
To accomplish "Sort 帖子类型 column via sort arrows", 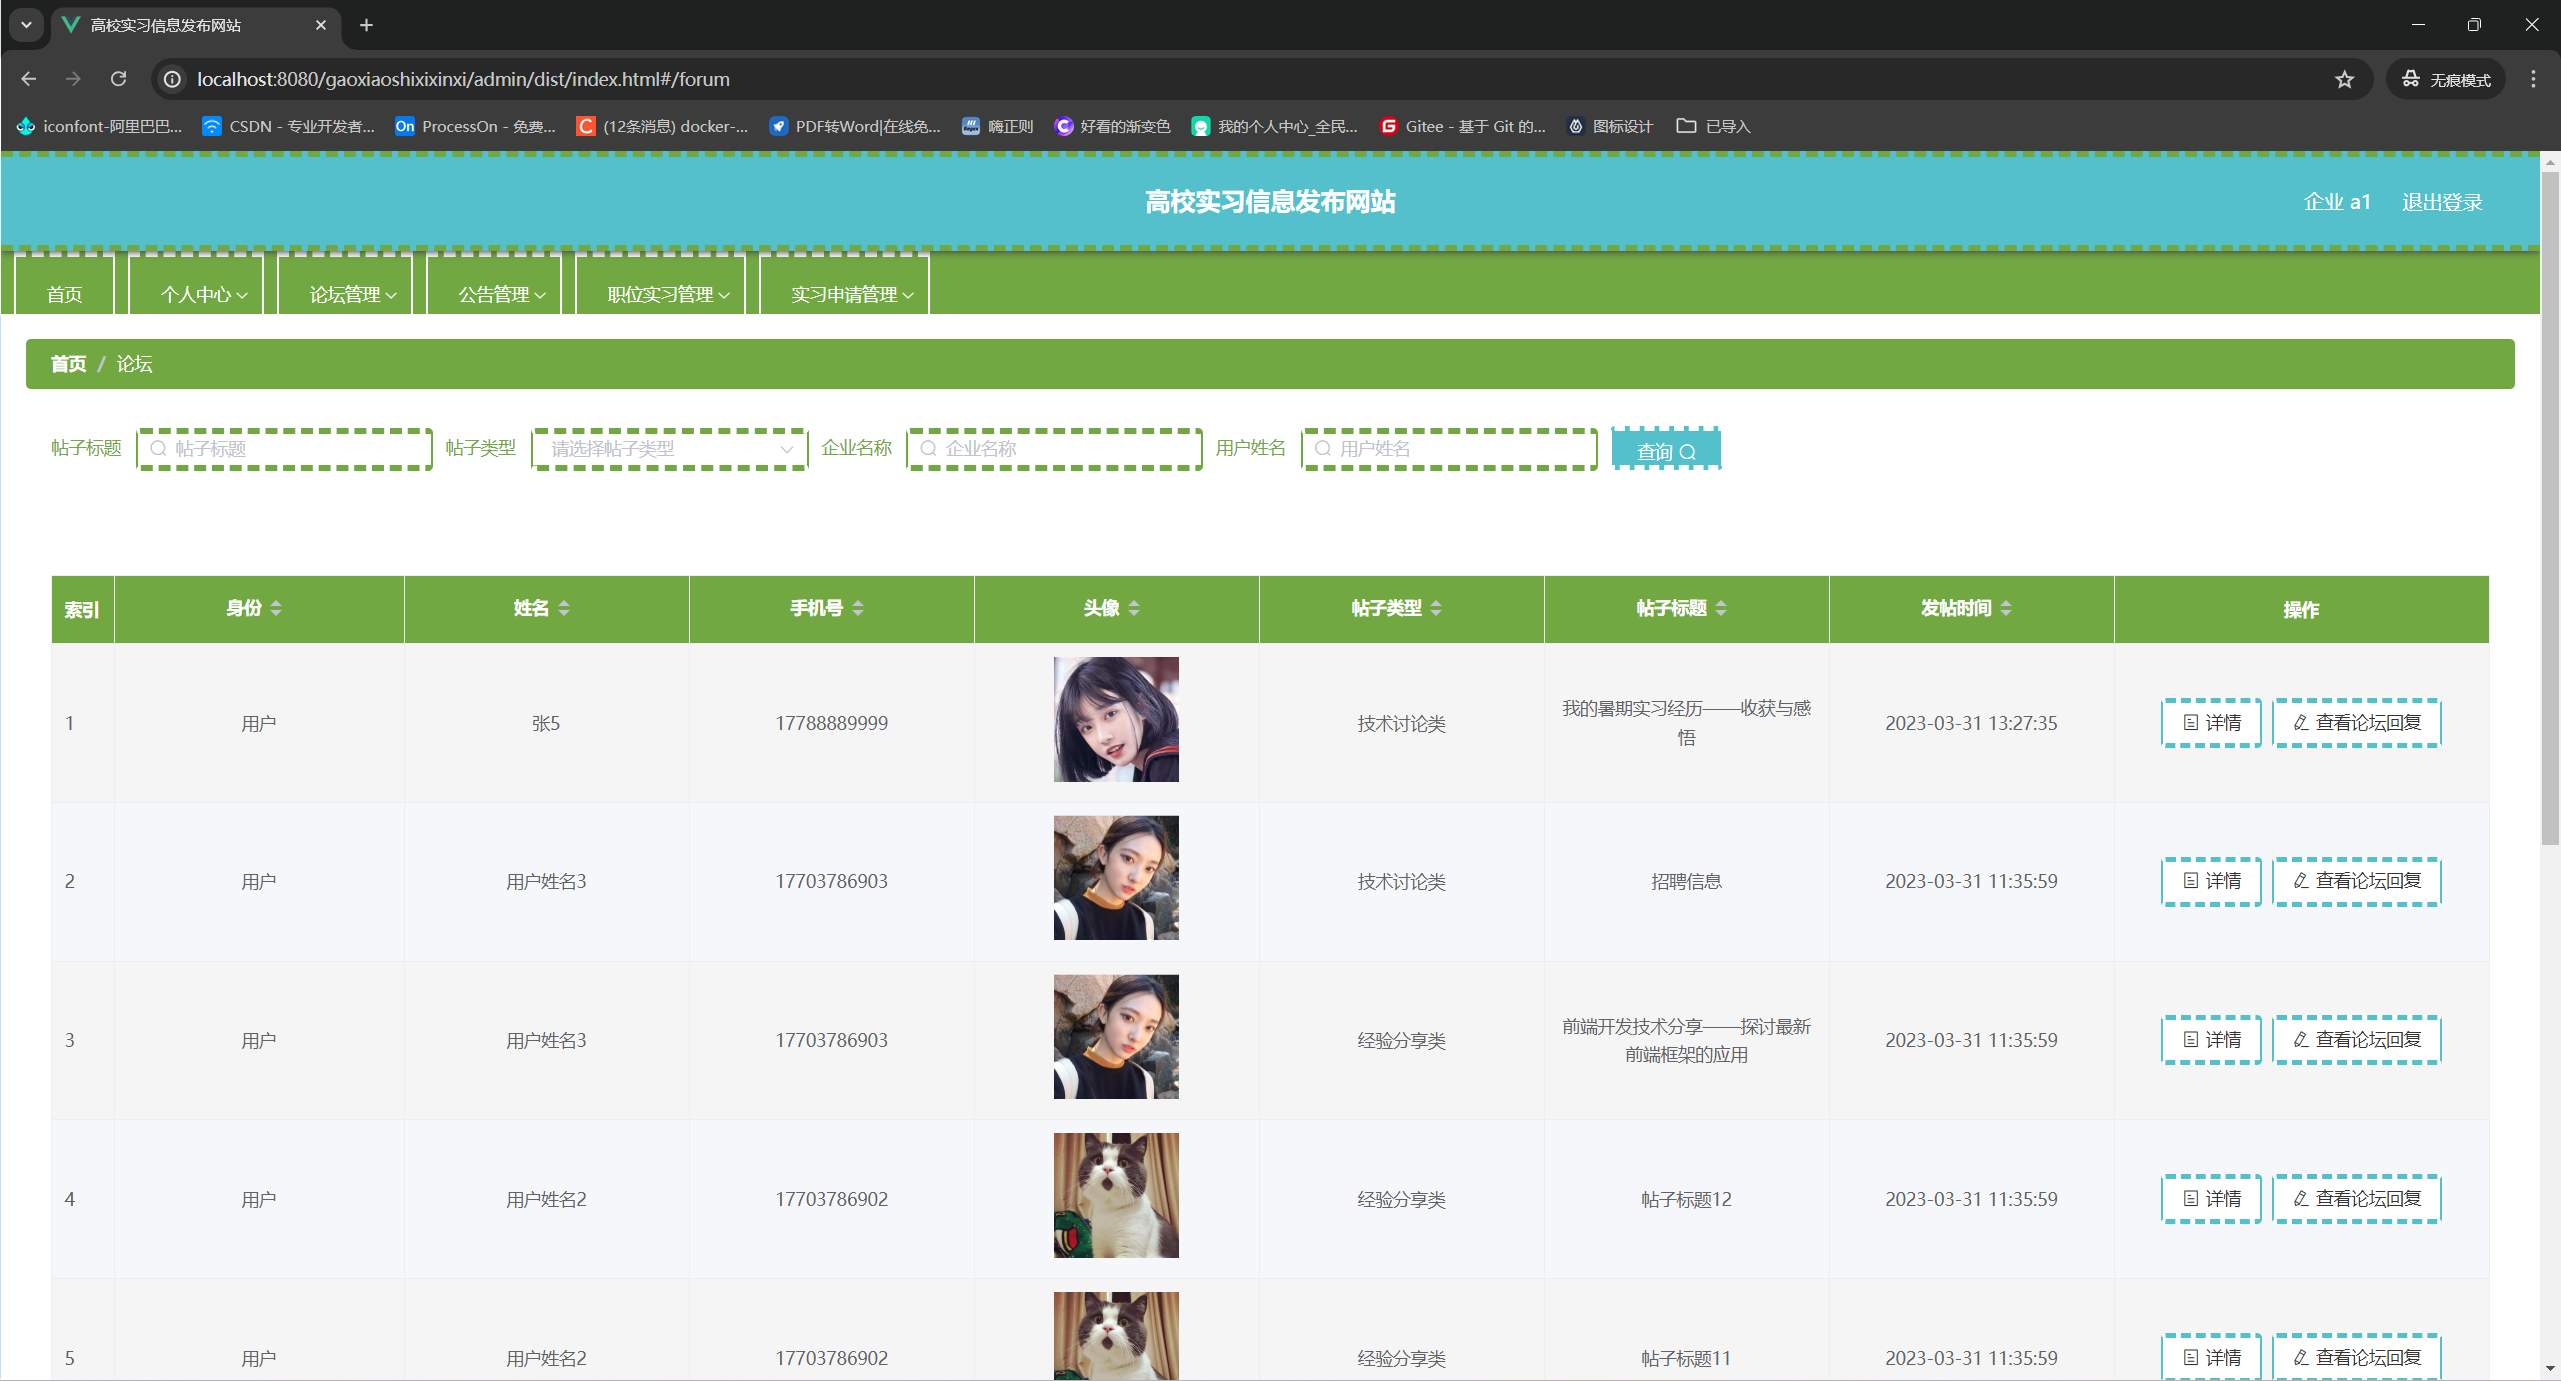I will pos(1436,608).
